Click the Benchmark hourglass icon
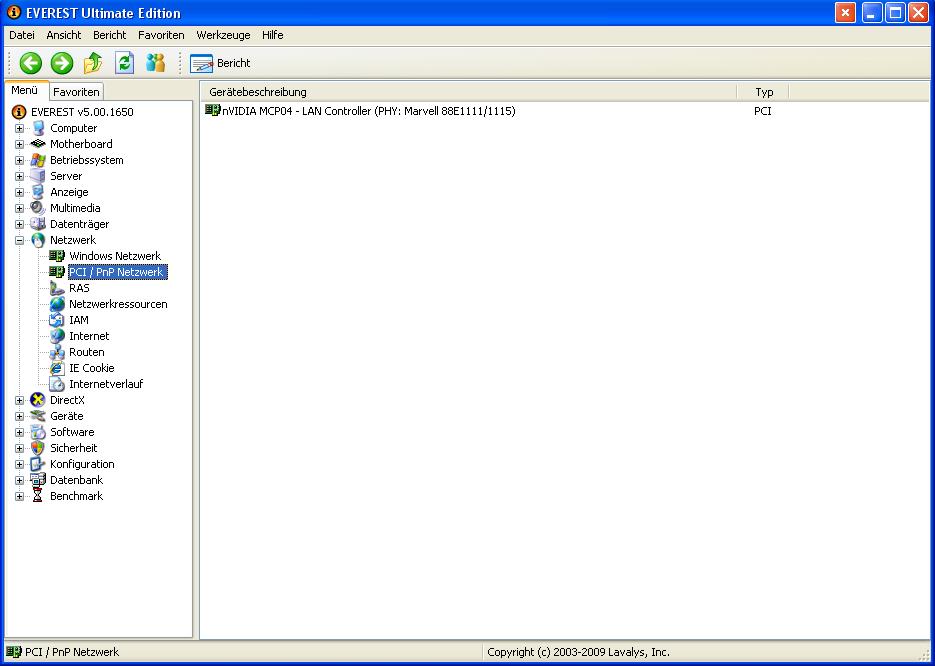 (x=38, y=496)
